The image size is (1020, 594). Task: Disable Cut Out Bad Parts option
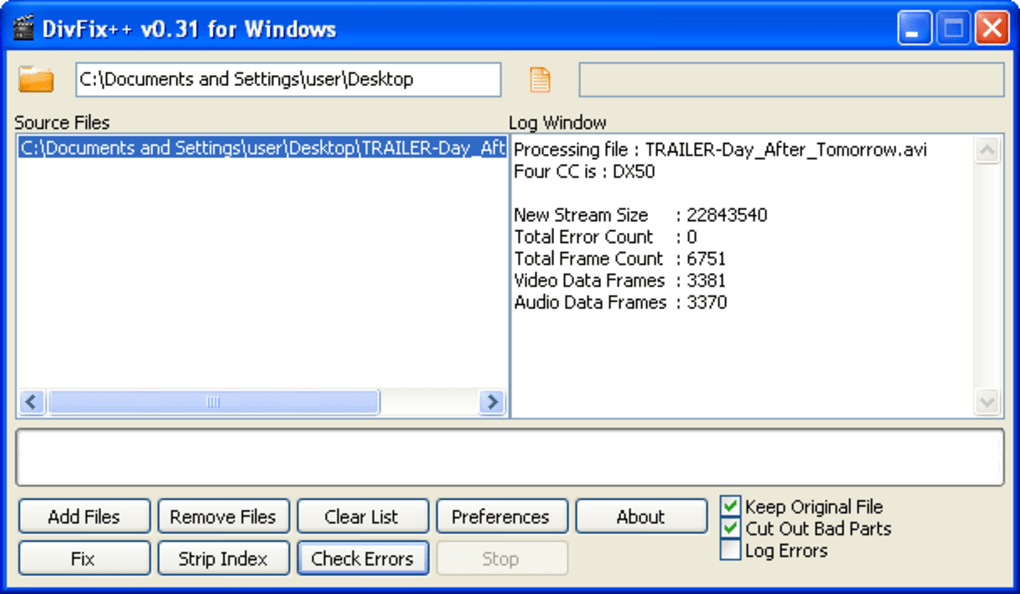point(730,528)
